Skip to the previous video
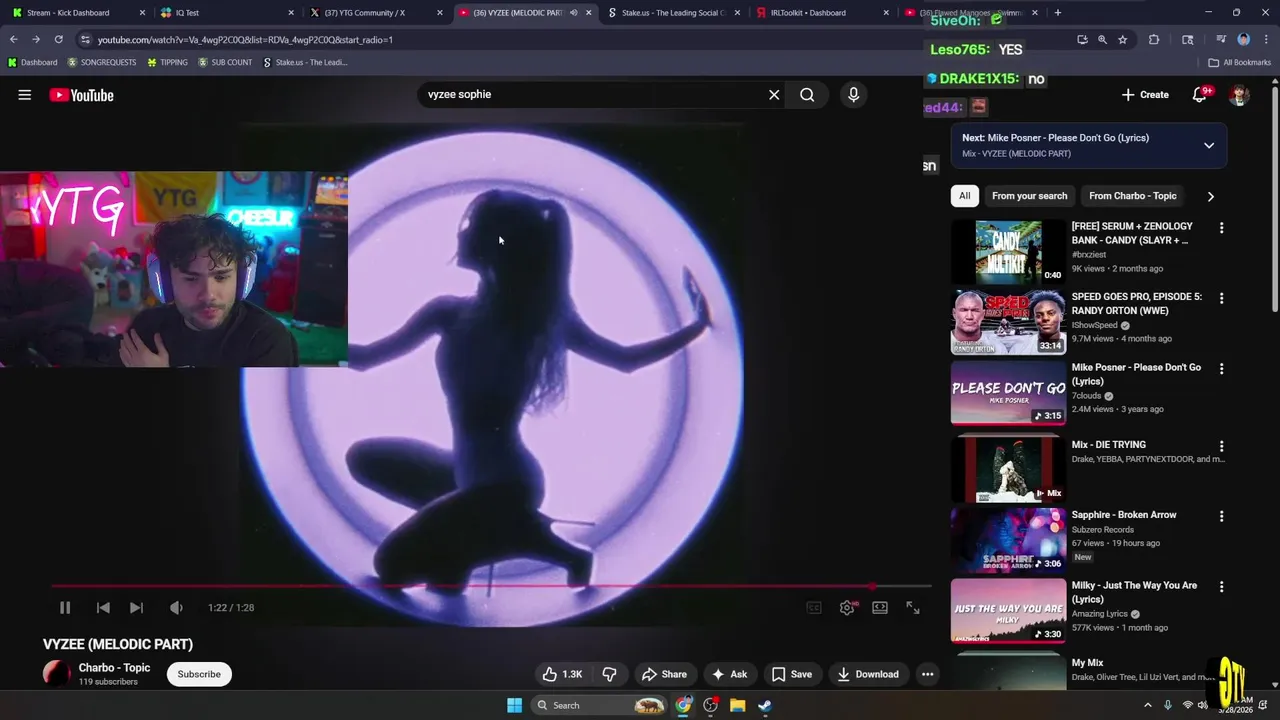Screen dimensions: 1280x720 pyautogui.click(x=103, y=608)
